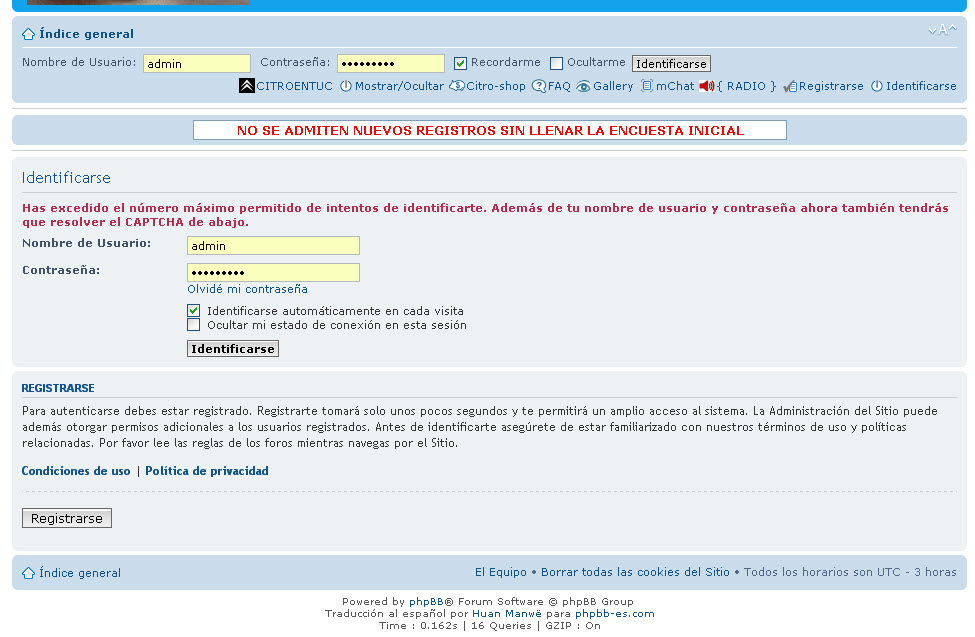The height and width of the screenshot is (637, 975).
Task: Click the Gallery eye icon
Action: click(583, 86)
